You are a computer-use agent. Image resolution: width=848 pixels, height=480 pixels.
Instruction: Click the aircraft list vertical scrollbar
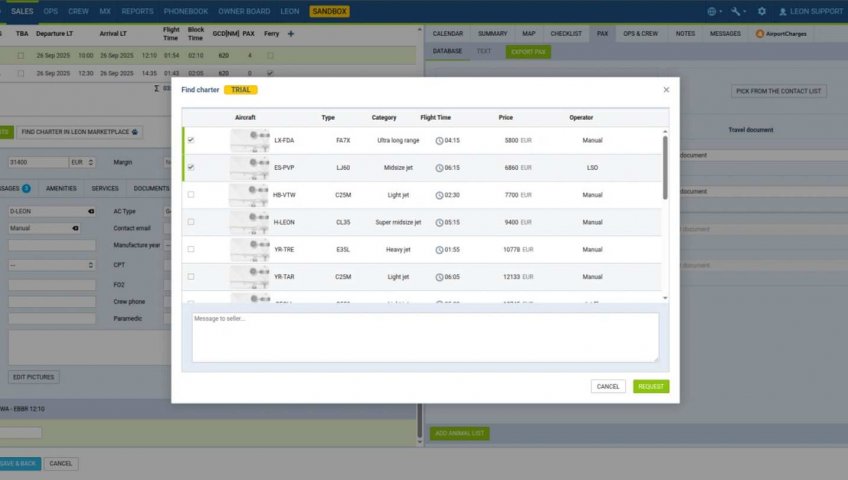pyautogui.click(x=664, y=160)
